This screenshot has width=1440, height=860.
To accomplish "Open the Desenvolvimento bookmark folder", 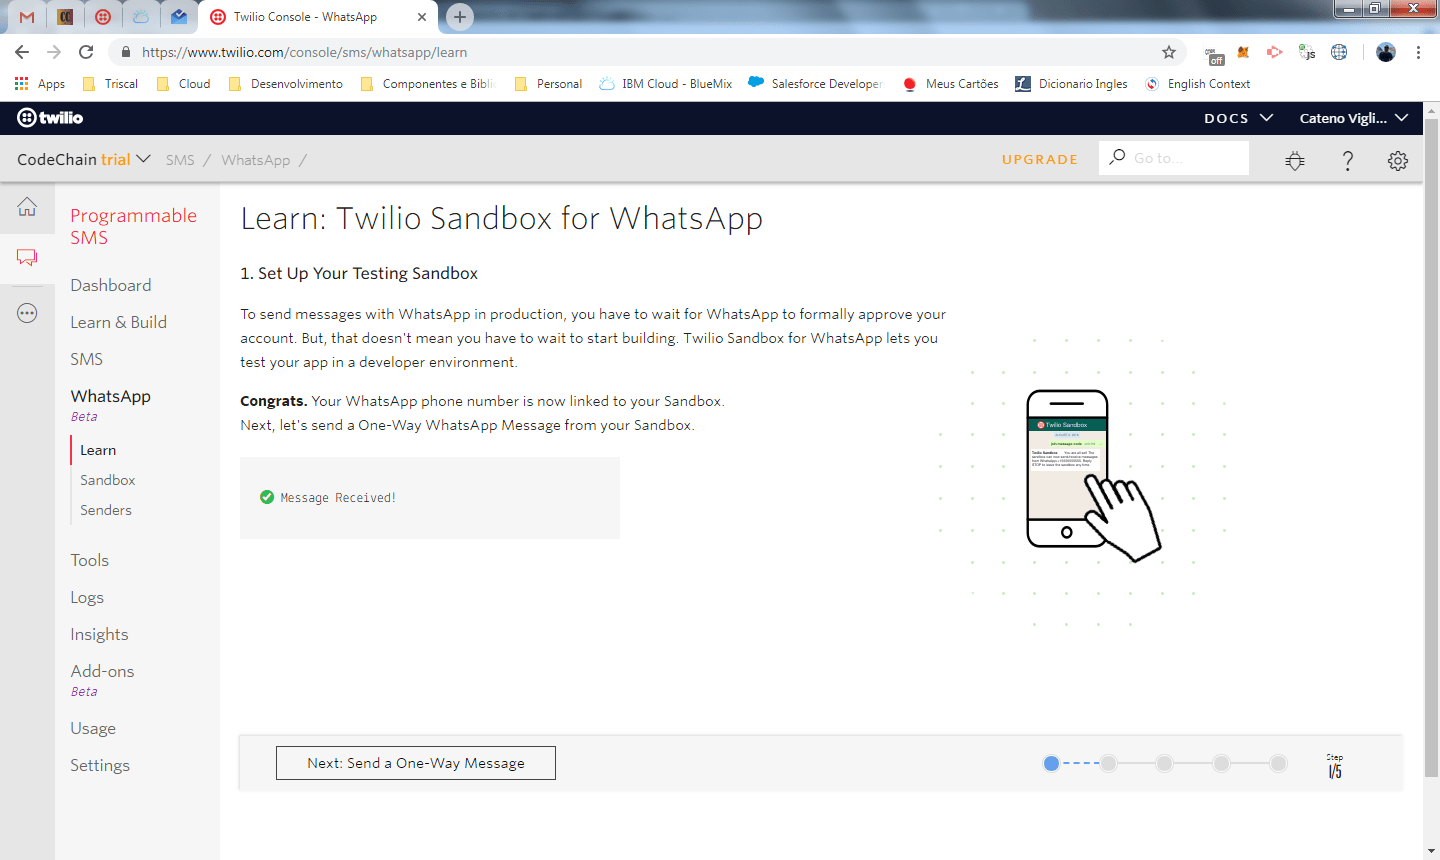I will (286, 84).
